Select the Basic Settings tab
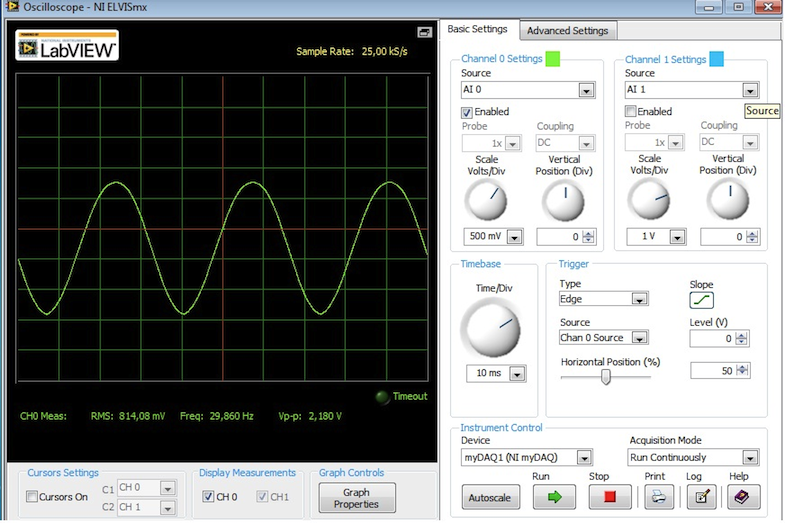This screenshot has height=523, width=785. click(x=478, y=29)
